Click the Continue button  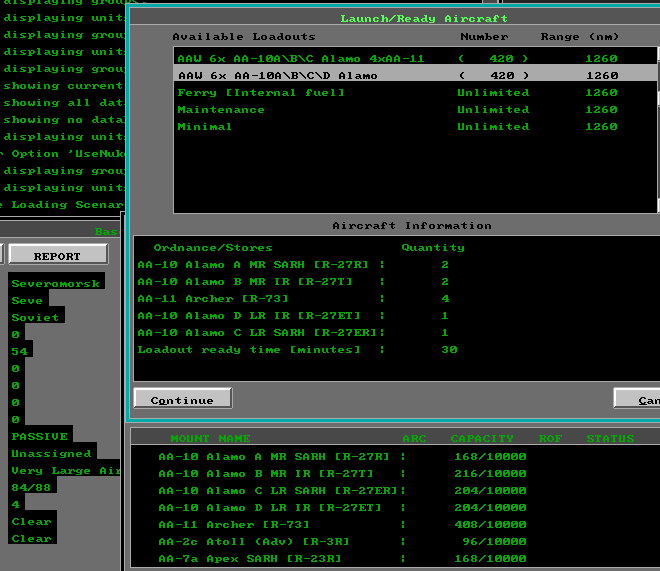183,398
